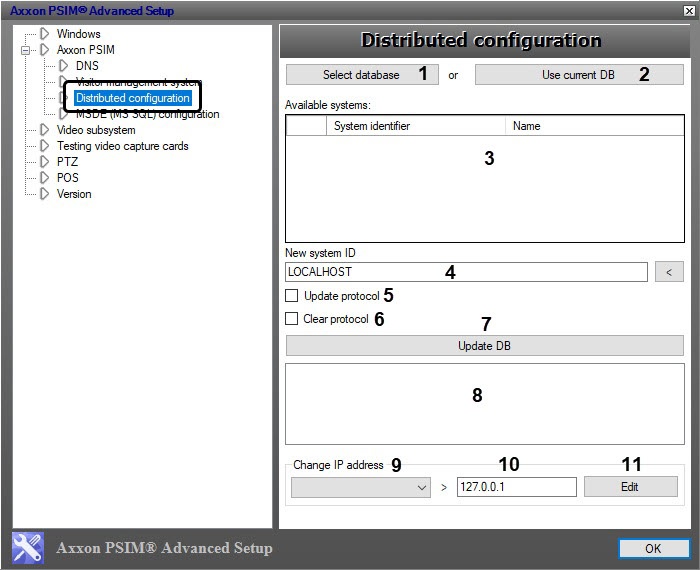Image resolution: width=700 pixels, height=570 pixels.
Task: Select Windows in the tree
Action: click(x=79, y=34)
